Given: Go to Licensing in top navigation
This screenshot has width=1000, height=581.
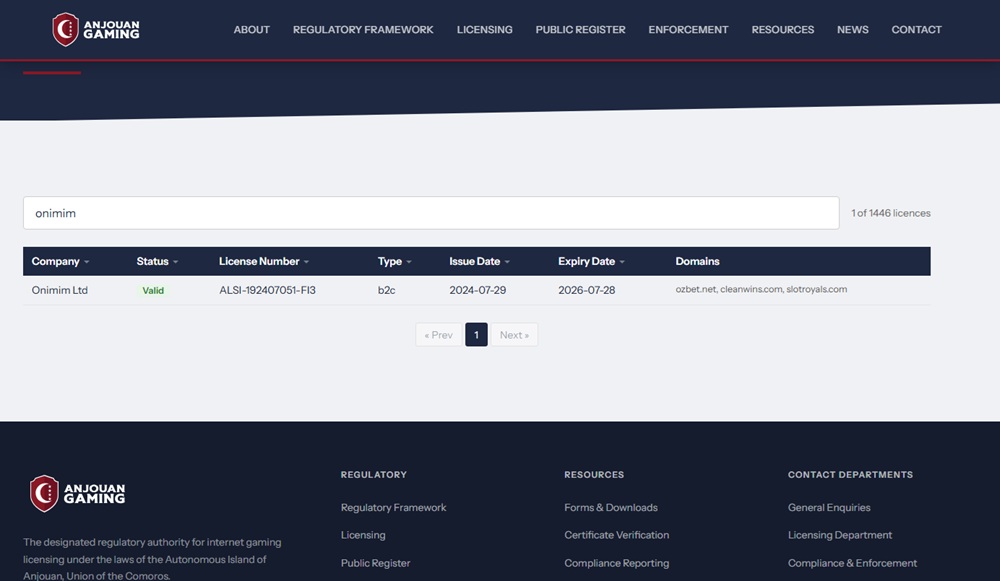Looking at the screenshot, I should tap(484, 29).
